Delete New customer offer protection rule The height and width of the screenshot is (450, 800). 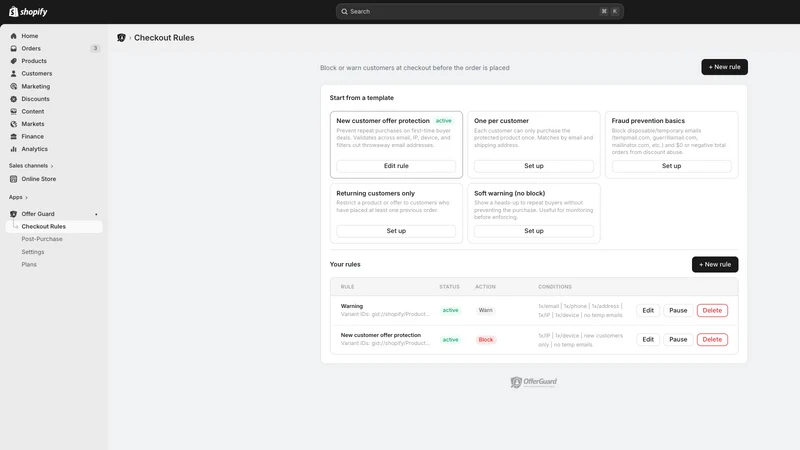point(712,339)
